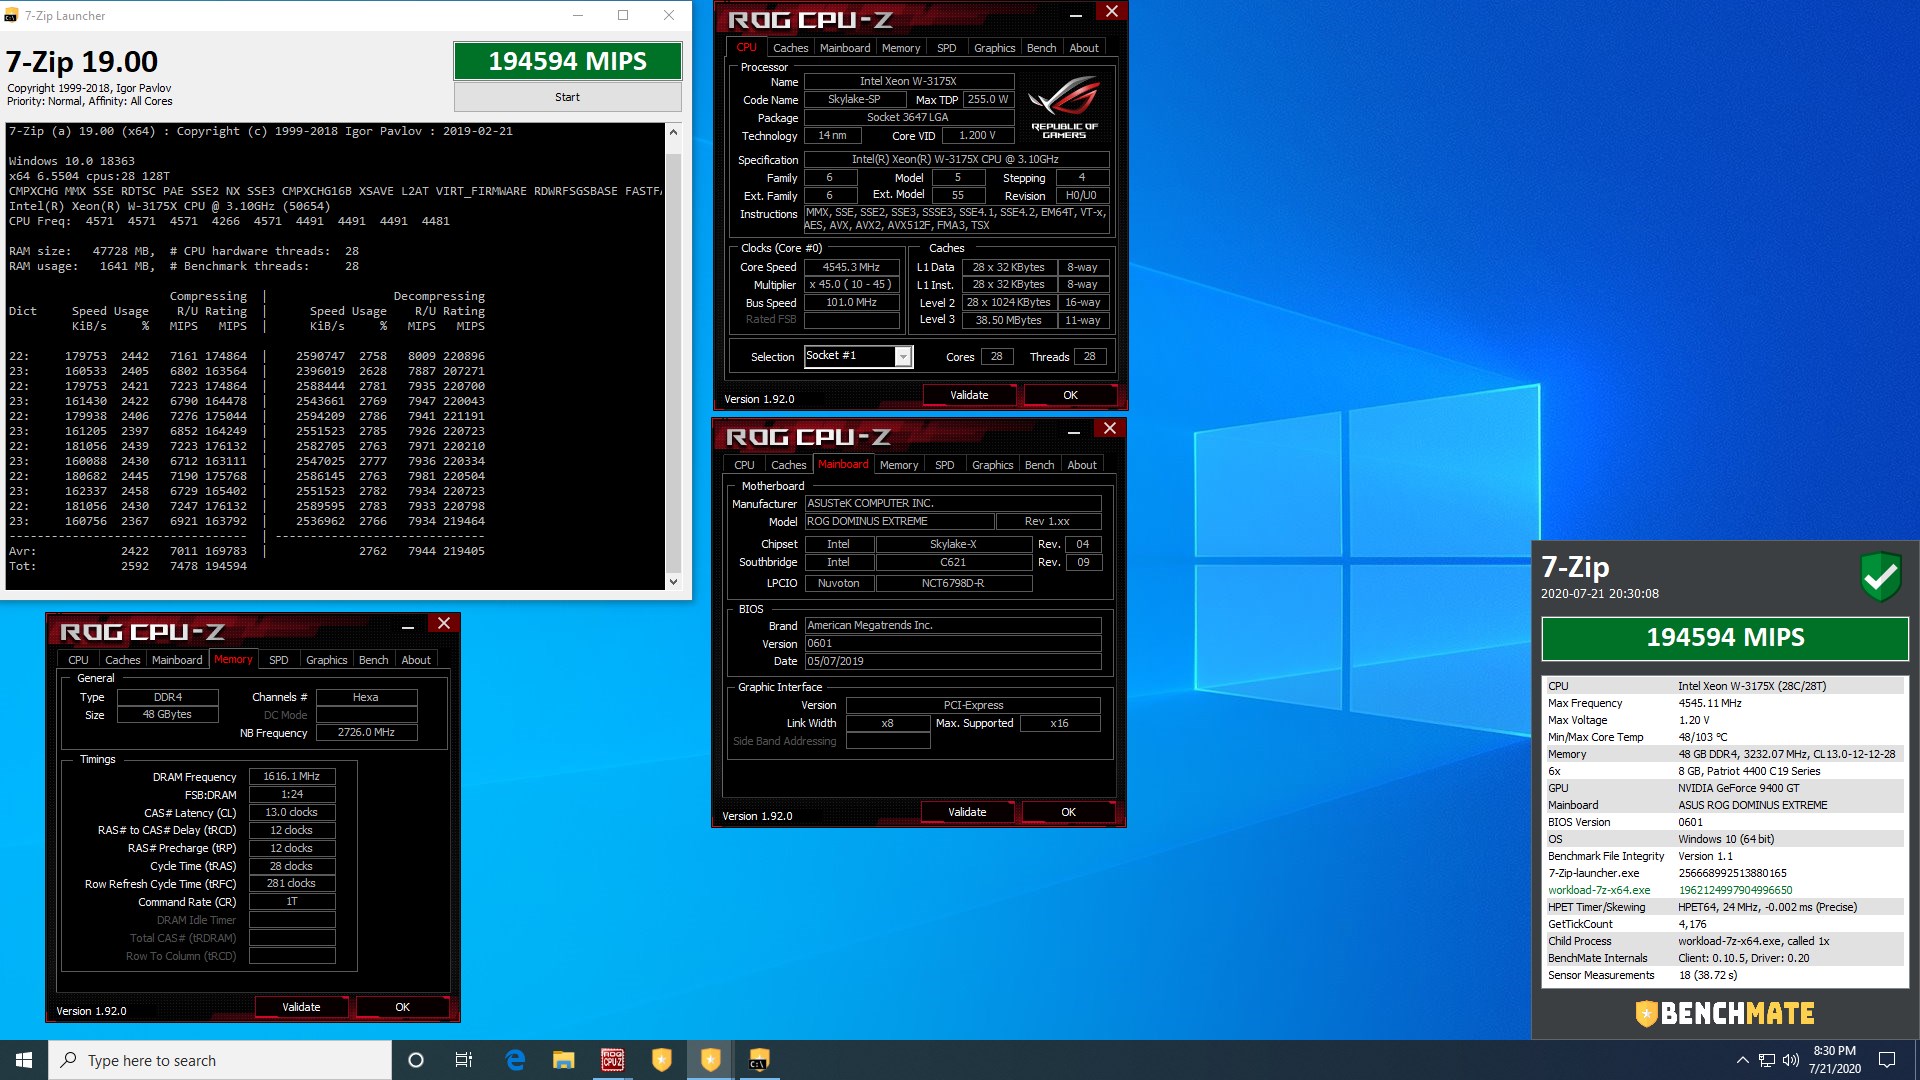Viewport: 1920px width, 1080px height.
Task: Open About tab in Memory CPU-Z window
Action: click(416, 660)
